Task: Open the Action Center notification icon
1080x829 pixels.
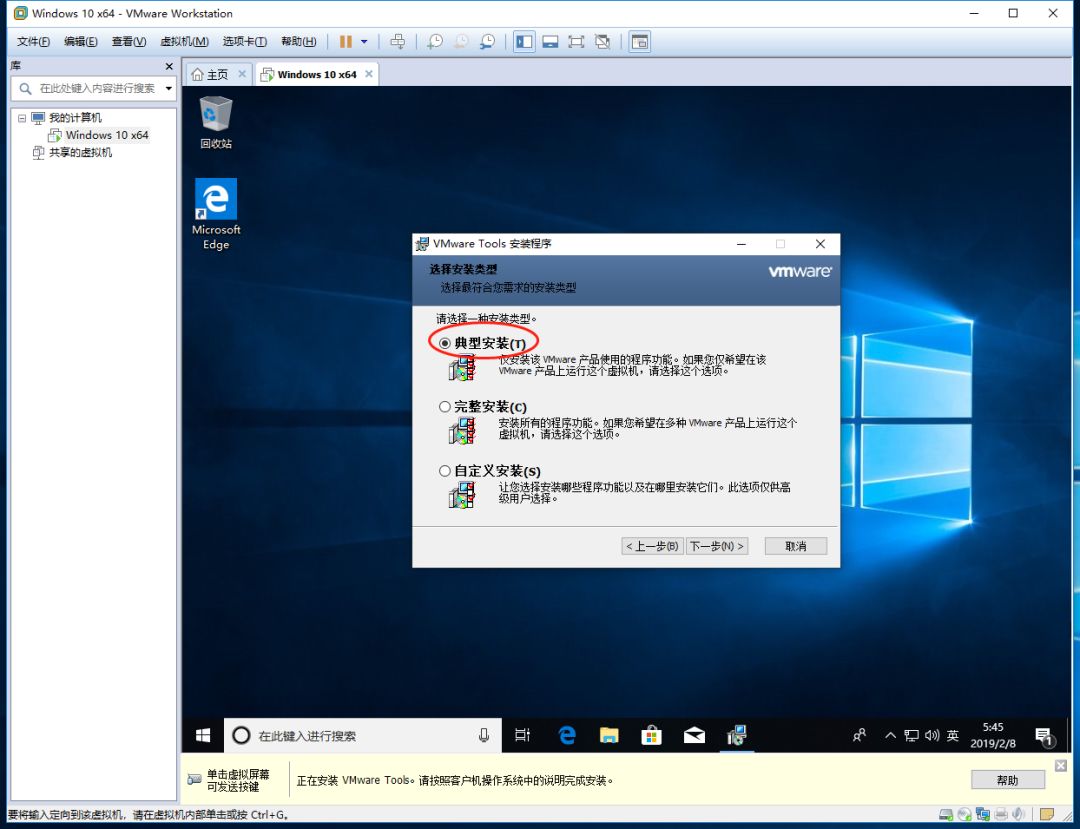Action: tap(1044, 737)
